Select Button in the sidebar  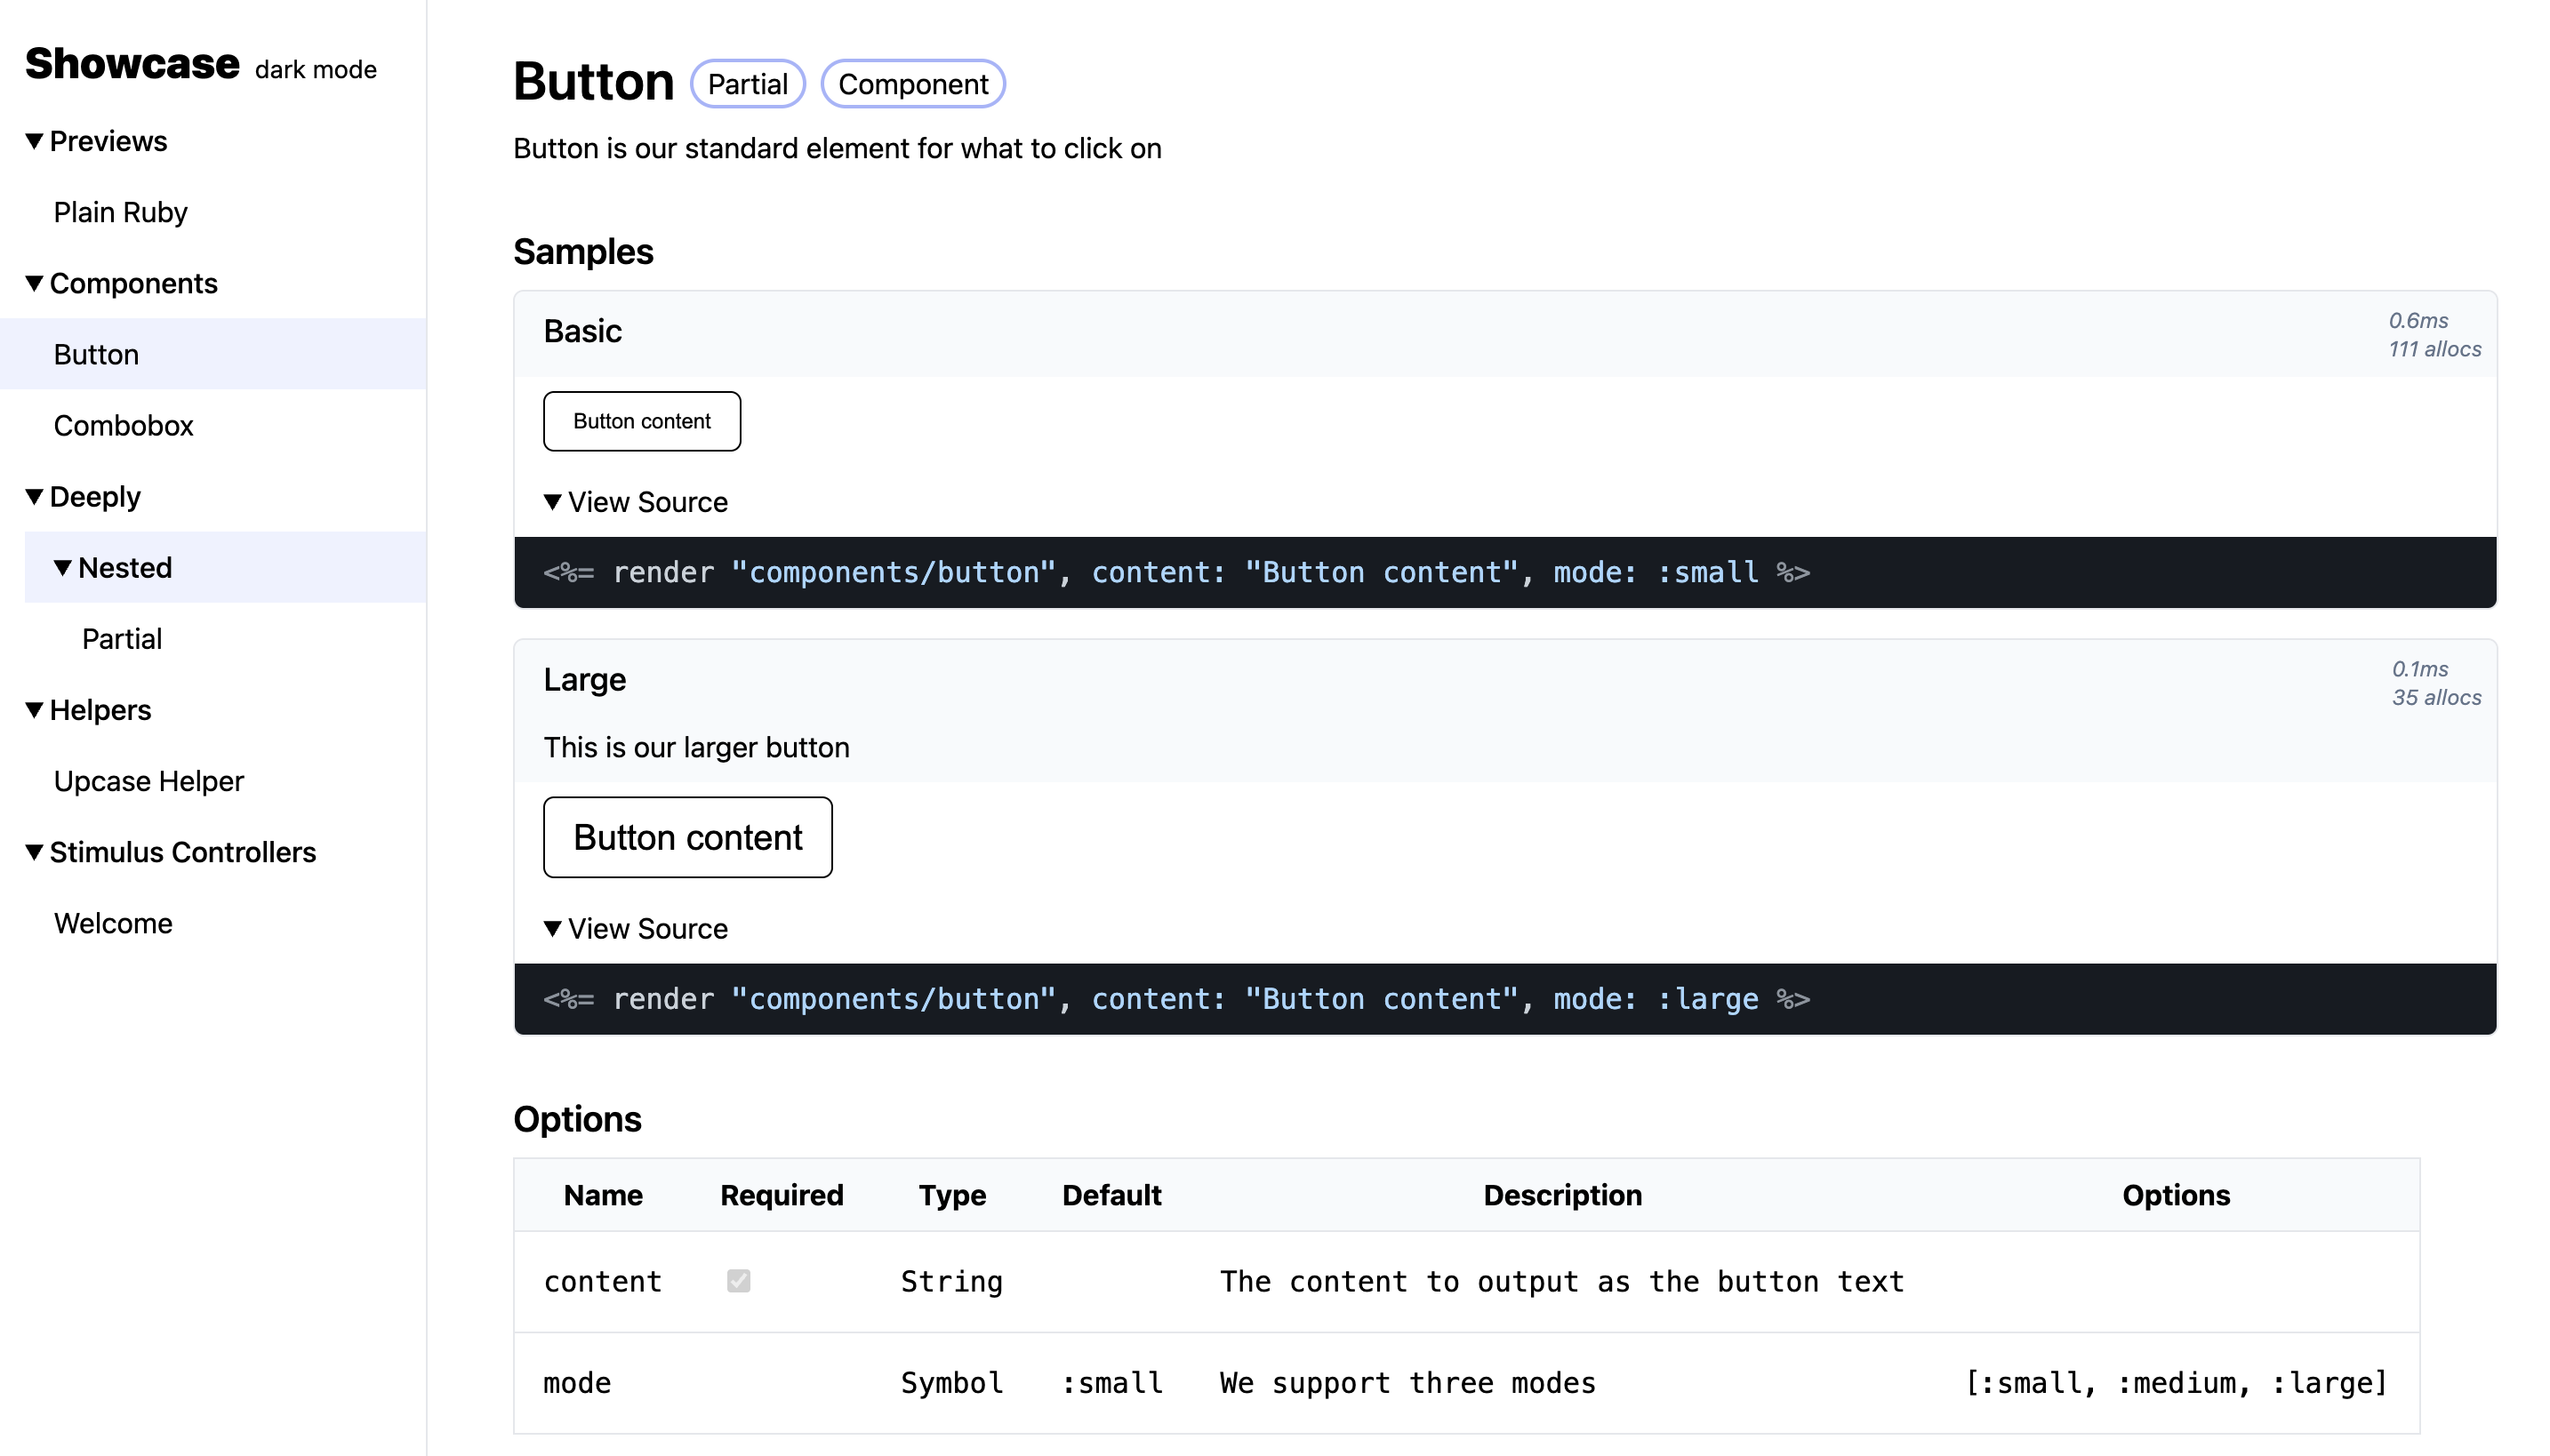tap(96, 354)
